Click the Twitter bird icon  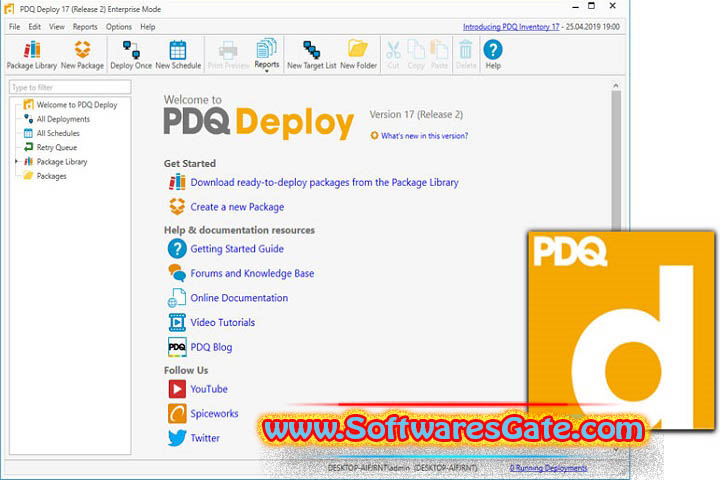177,438
